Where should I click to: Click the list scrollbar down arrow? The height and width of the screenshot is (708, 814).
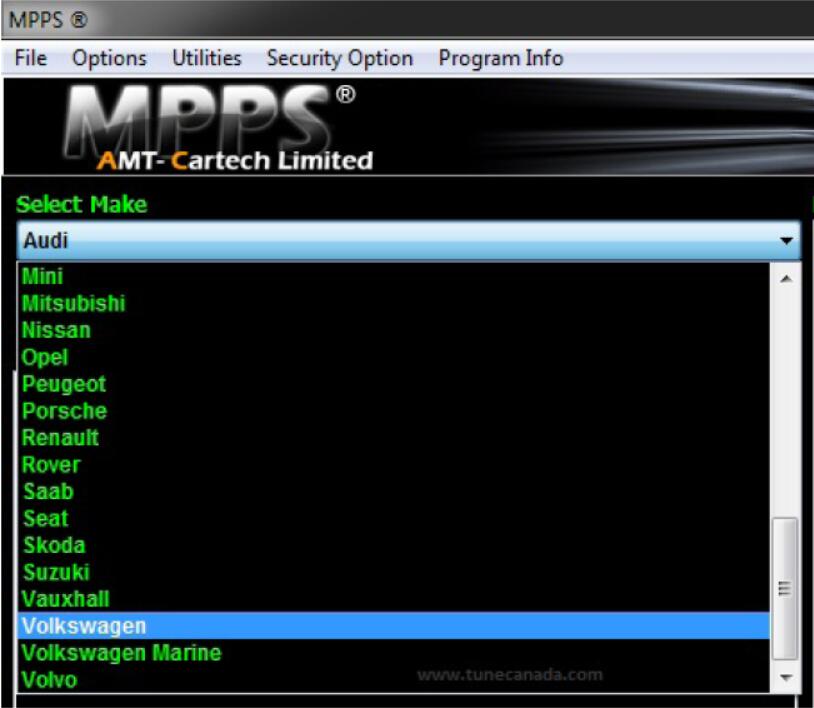coord(785,677)
